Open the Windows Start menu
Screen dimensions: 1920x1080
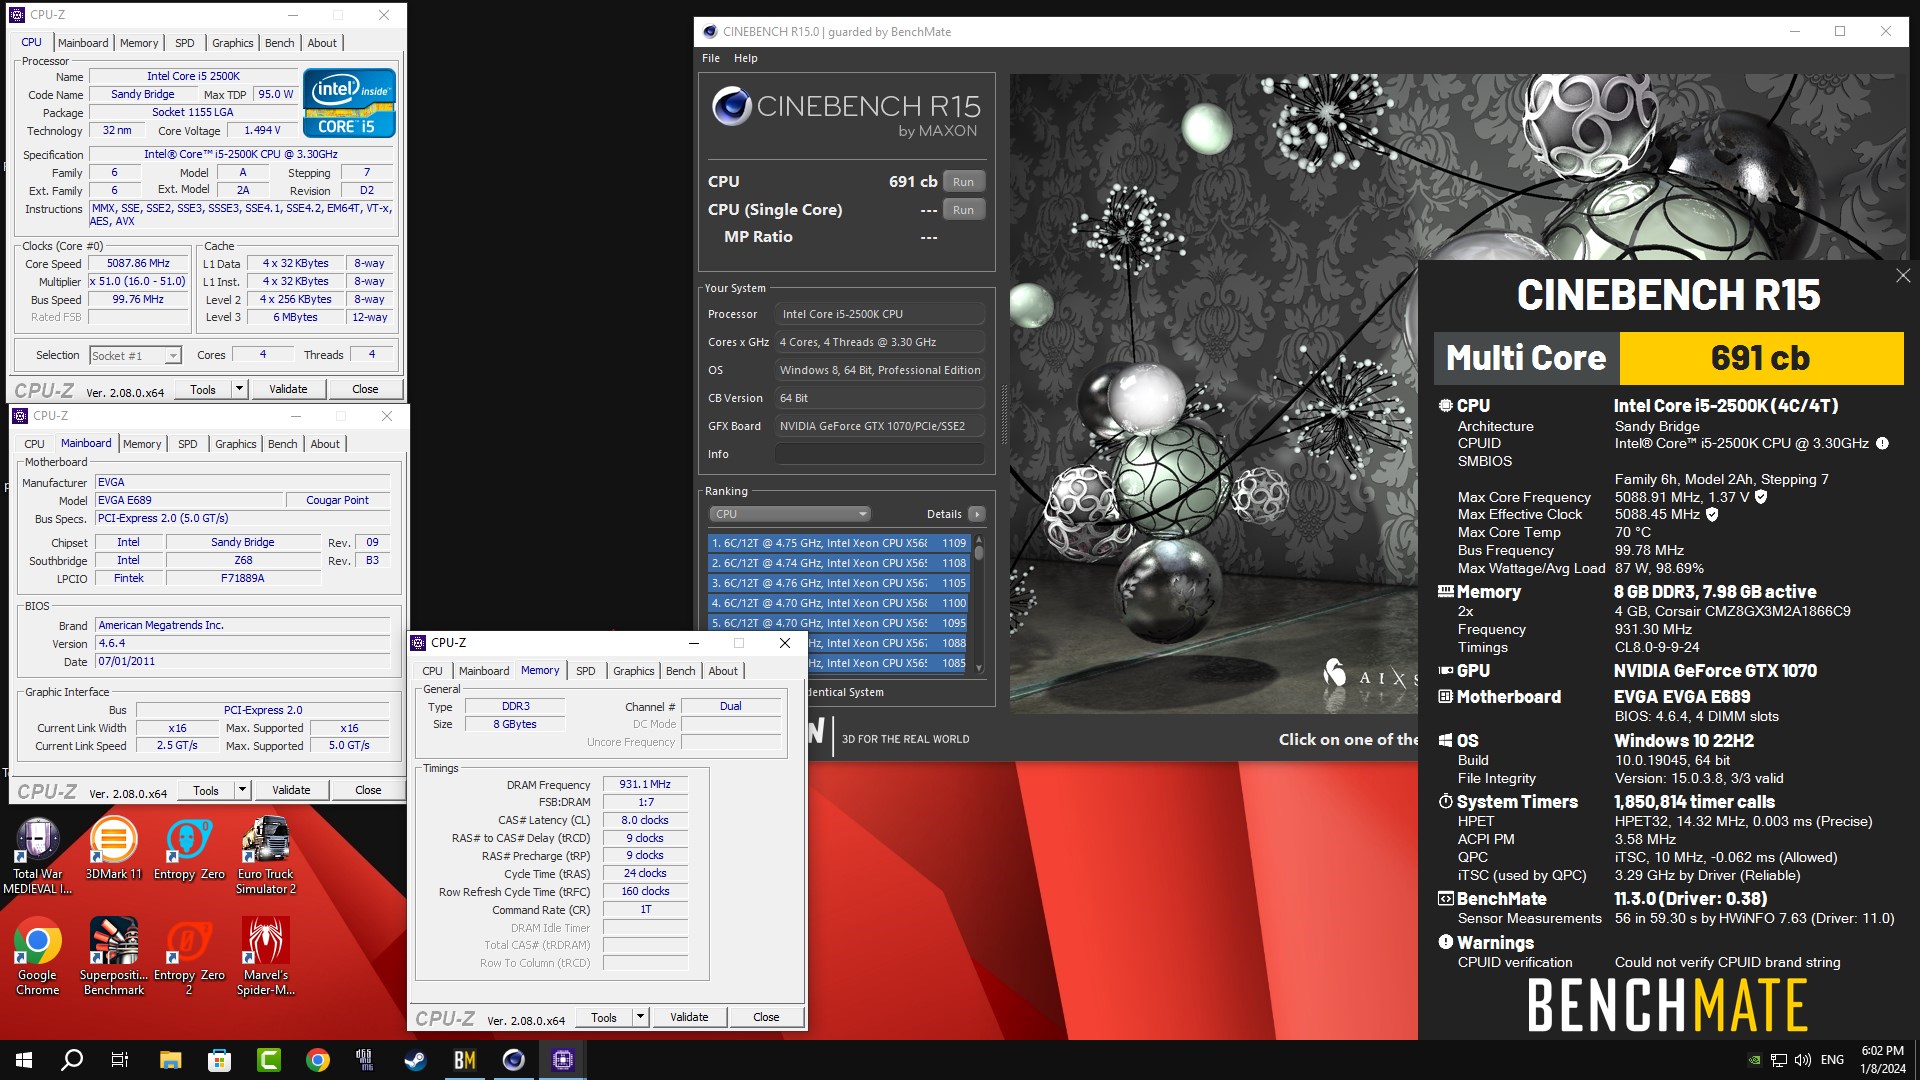(24, 1060)
